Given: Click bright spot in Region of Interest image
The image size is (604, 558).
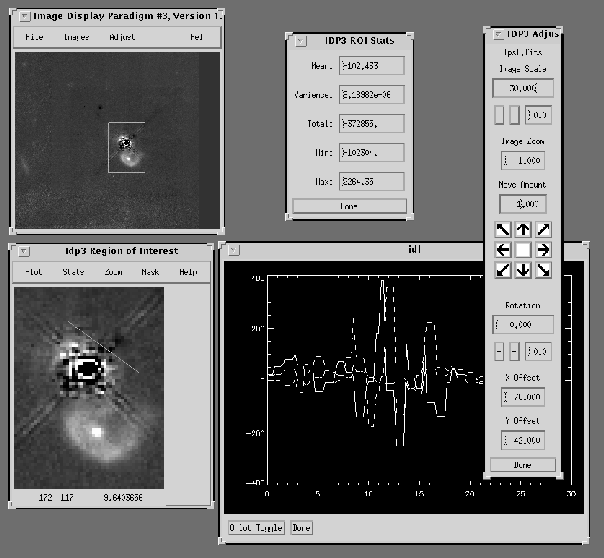Looking at the screenshot, I should click(97, 432).
